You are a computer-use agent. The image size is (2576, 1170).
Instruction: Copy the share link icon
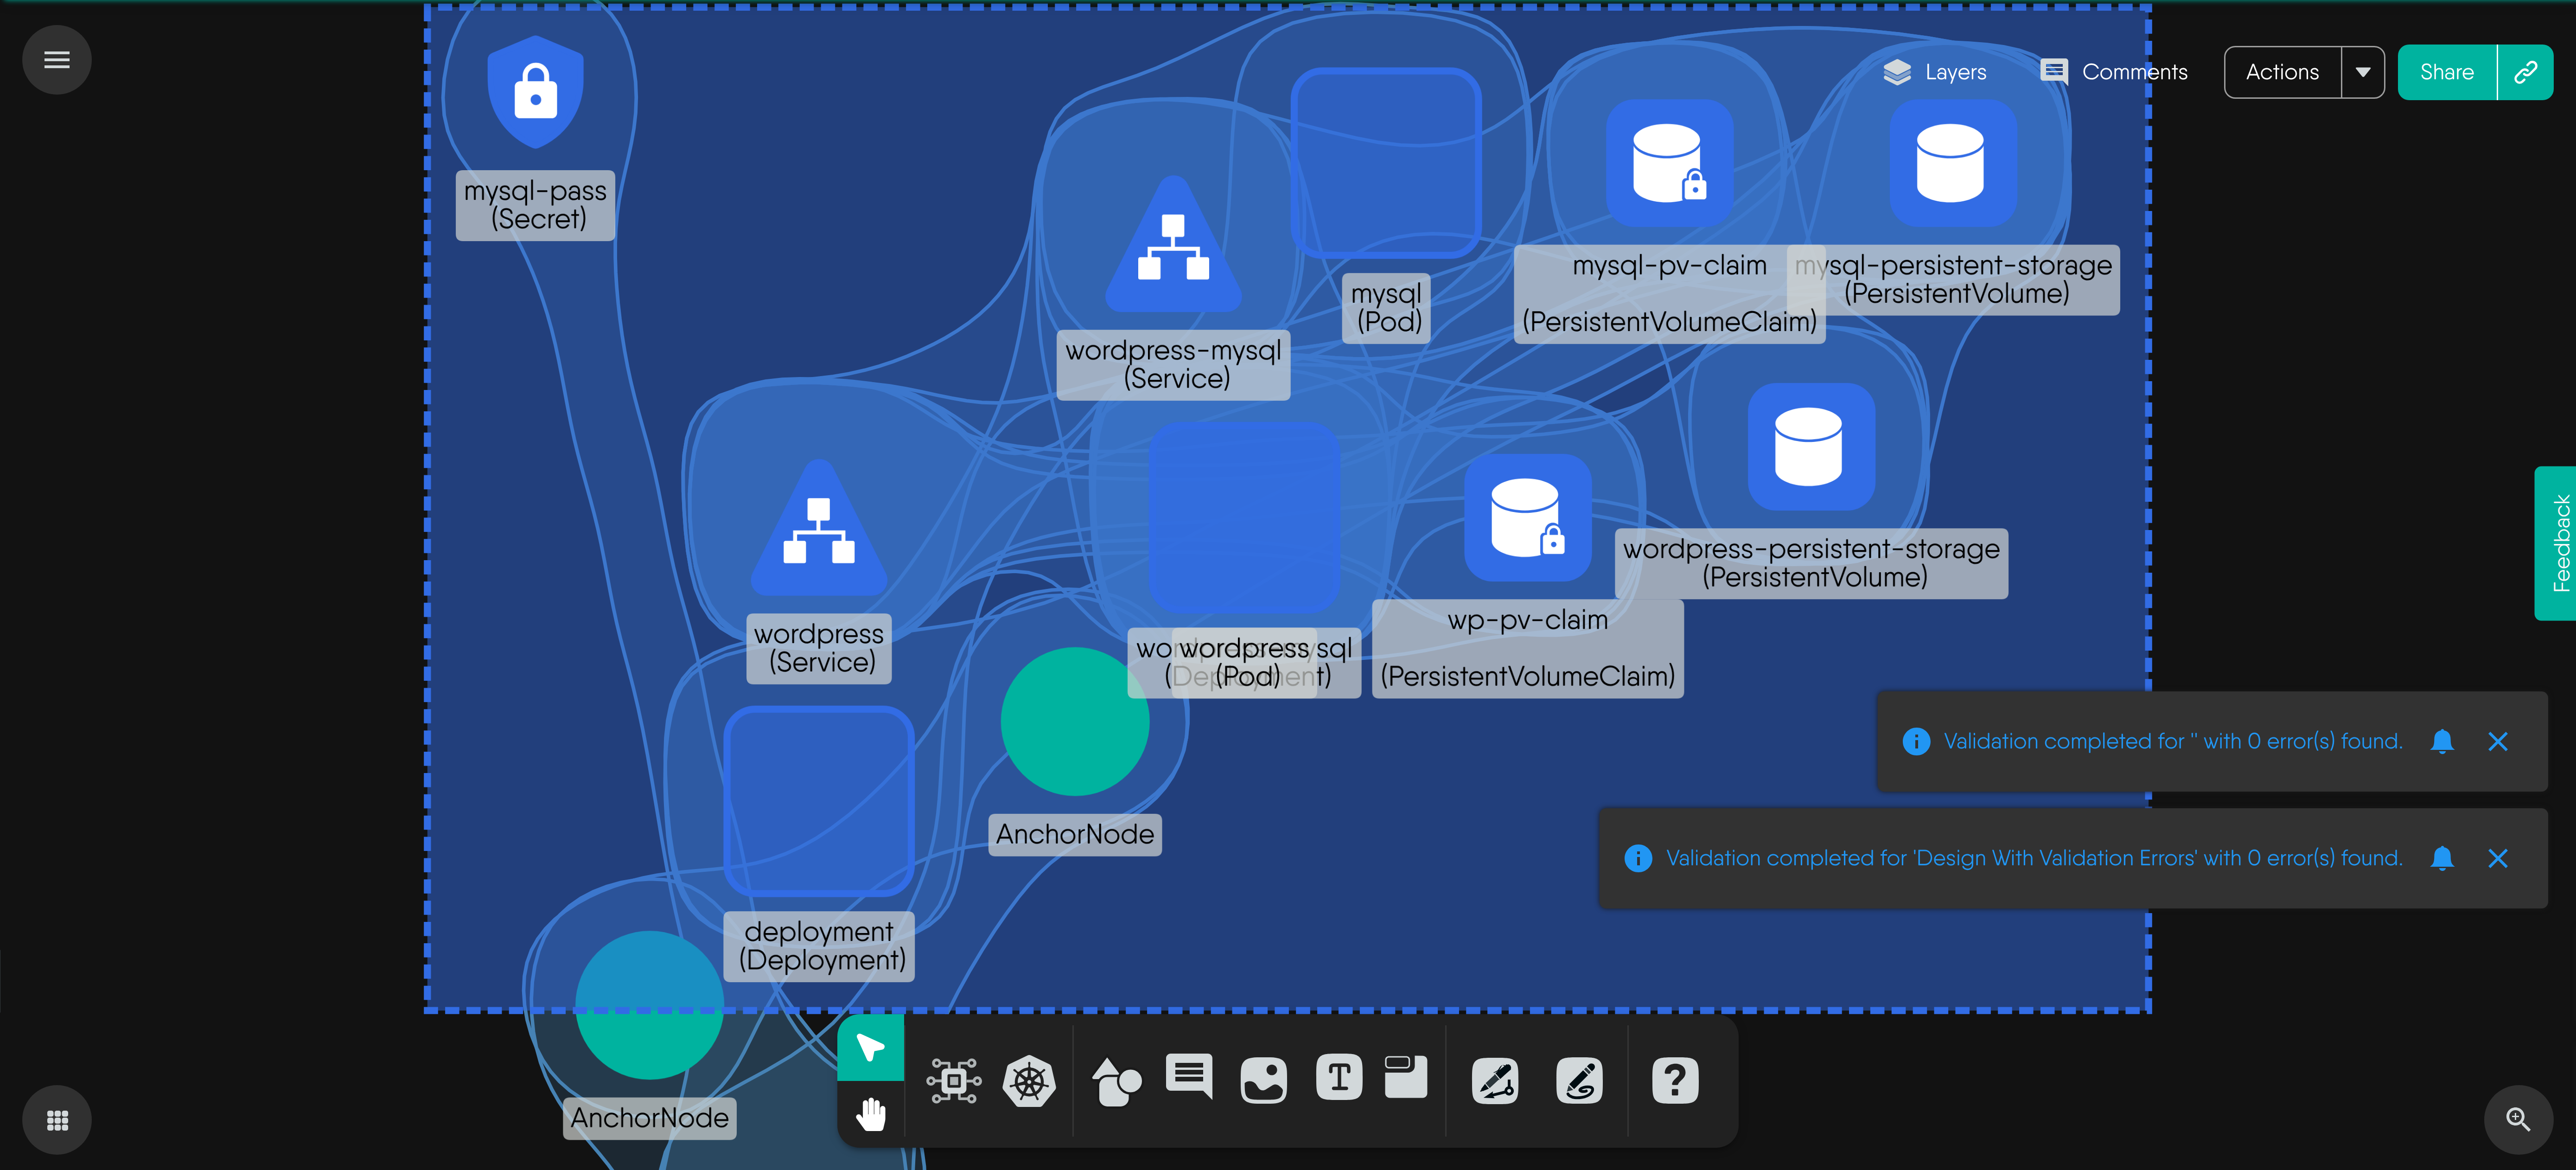pos(2525,72)
